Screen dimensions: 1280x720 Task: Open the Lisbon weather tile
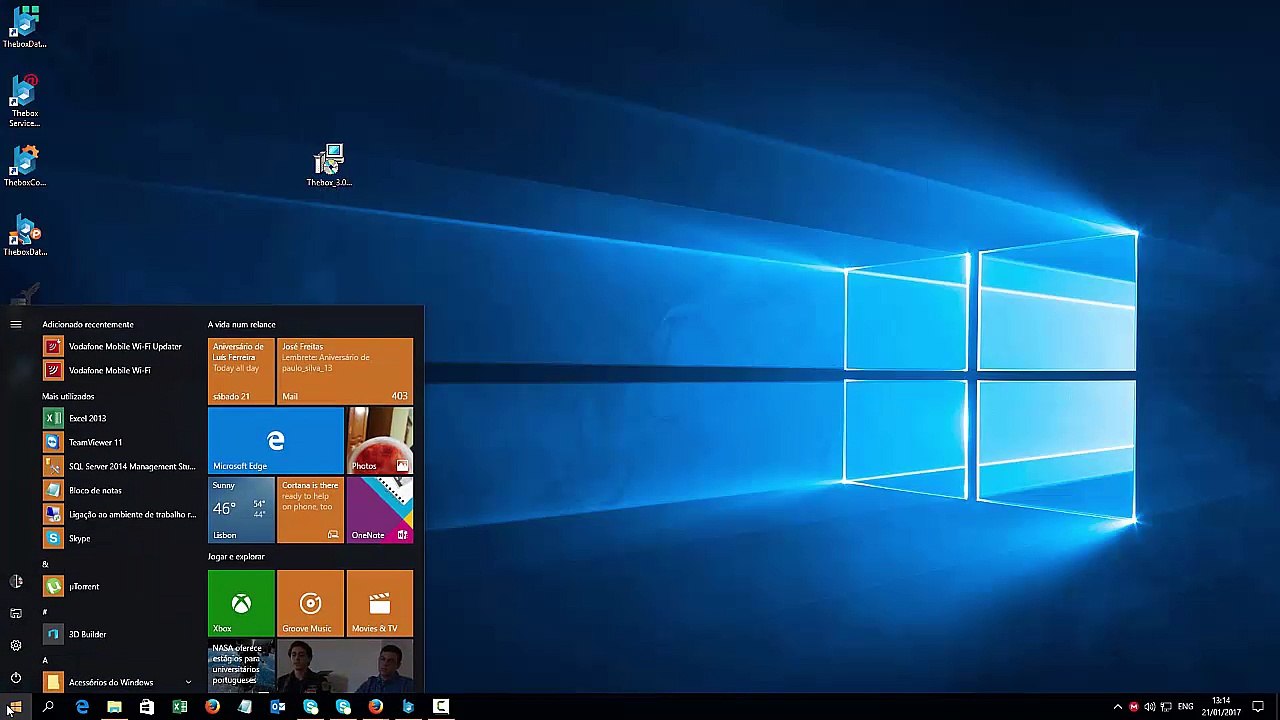click(241, 509)
